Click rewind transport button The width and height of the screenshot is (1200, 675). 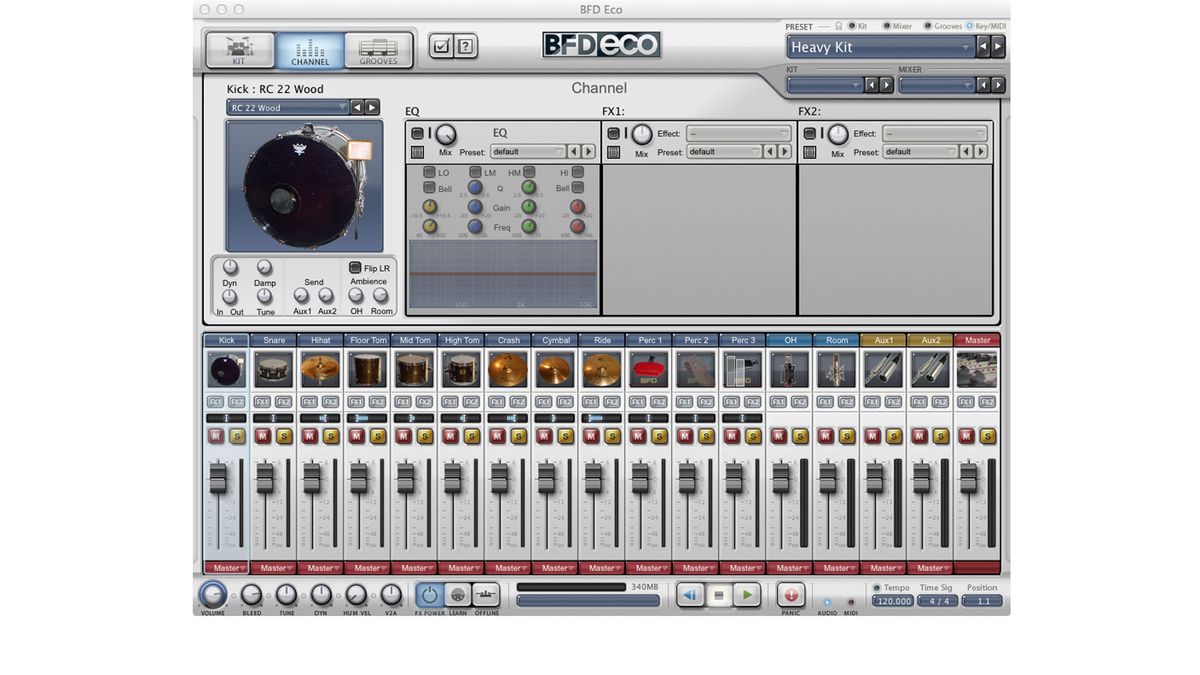(x=689, y=596)
